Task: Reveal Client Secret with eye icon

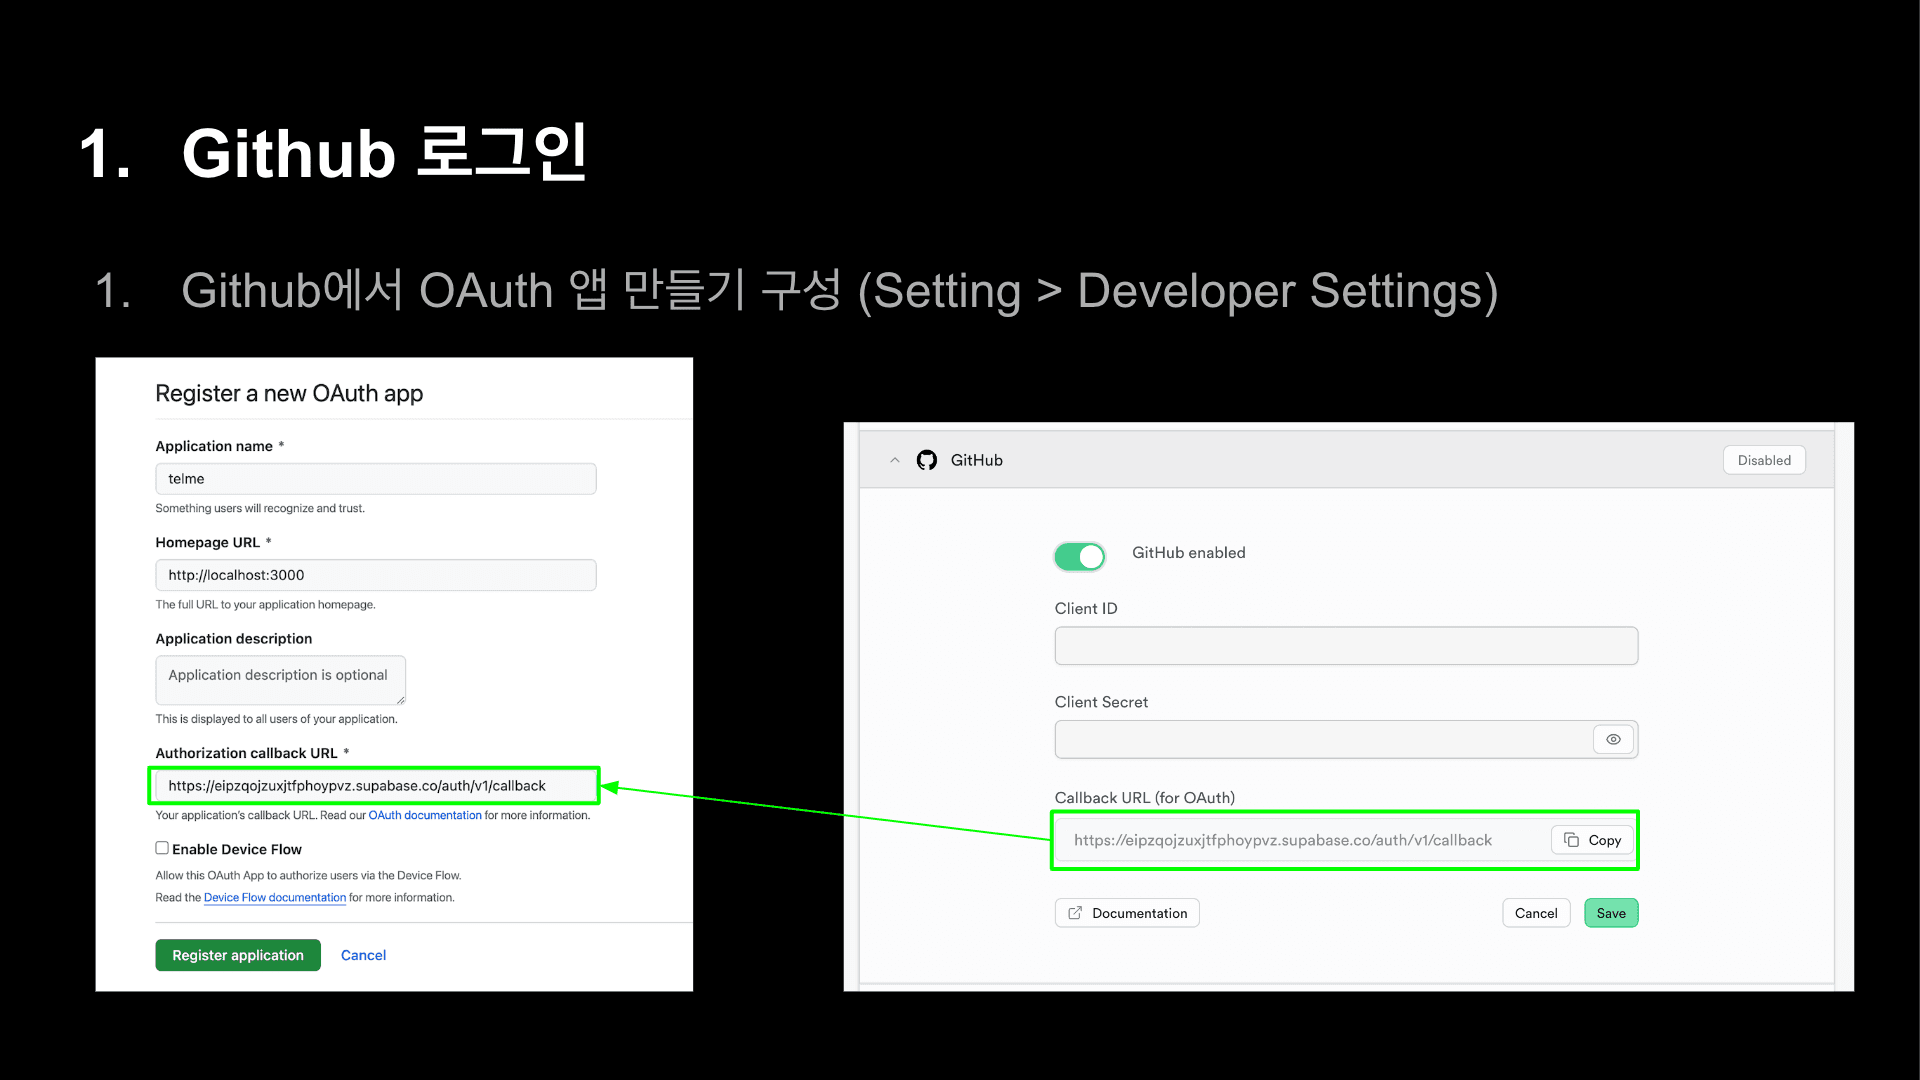Action: pyautogui.click(x=1612, y=740)
